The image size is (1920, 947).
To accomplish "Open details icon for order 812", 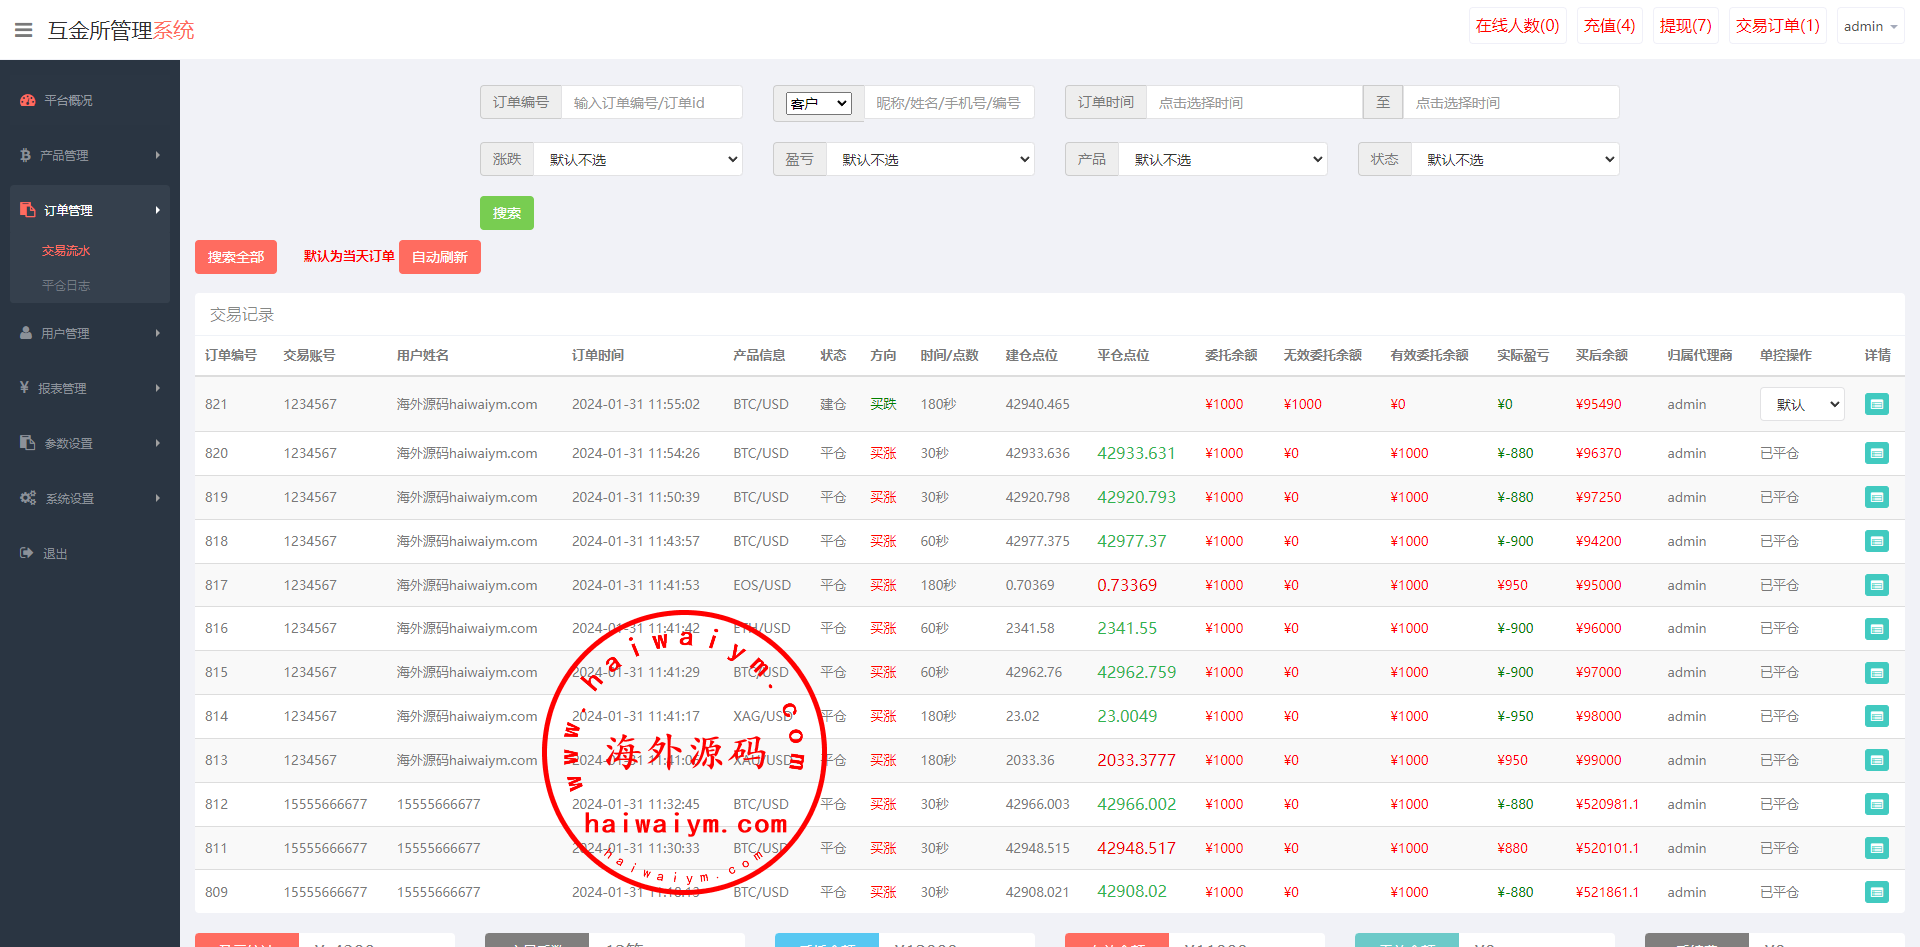I will (x=1876, y=804).
